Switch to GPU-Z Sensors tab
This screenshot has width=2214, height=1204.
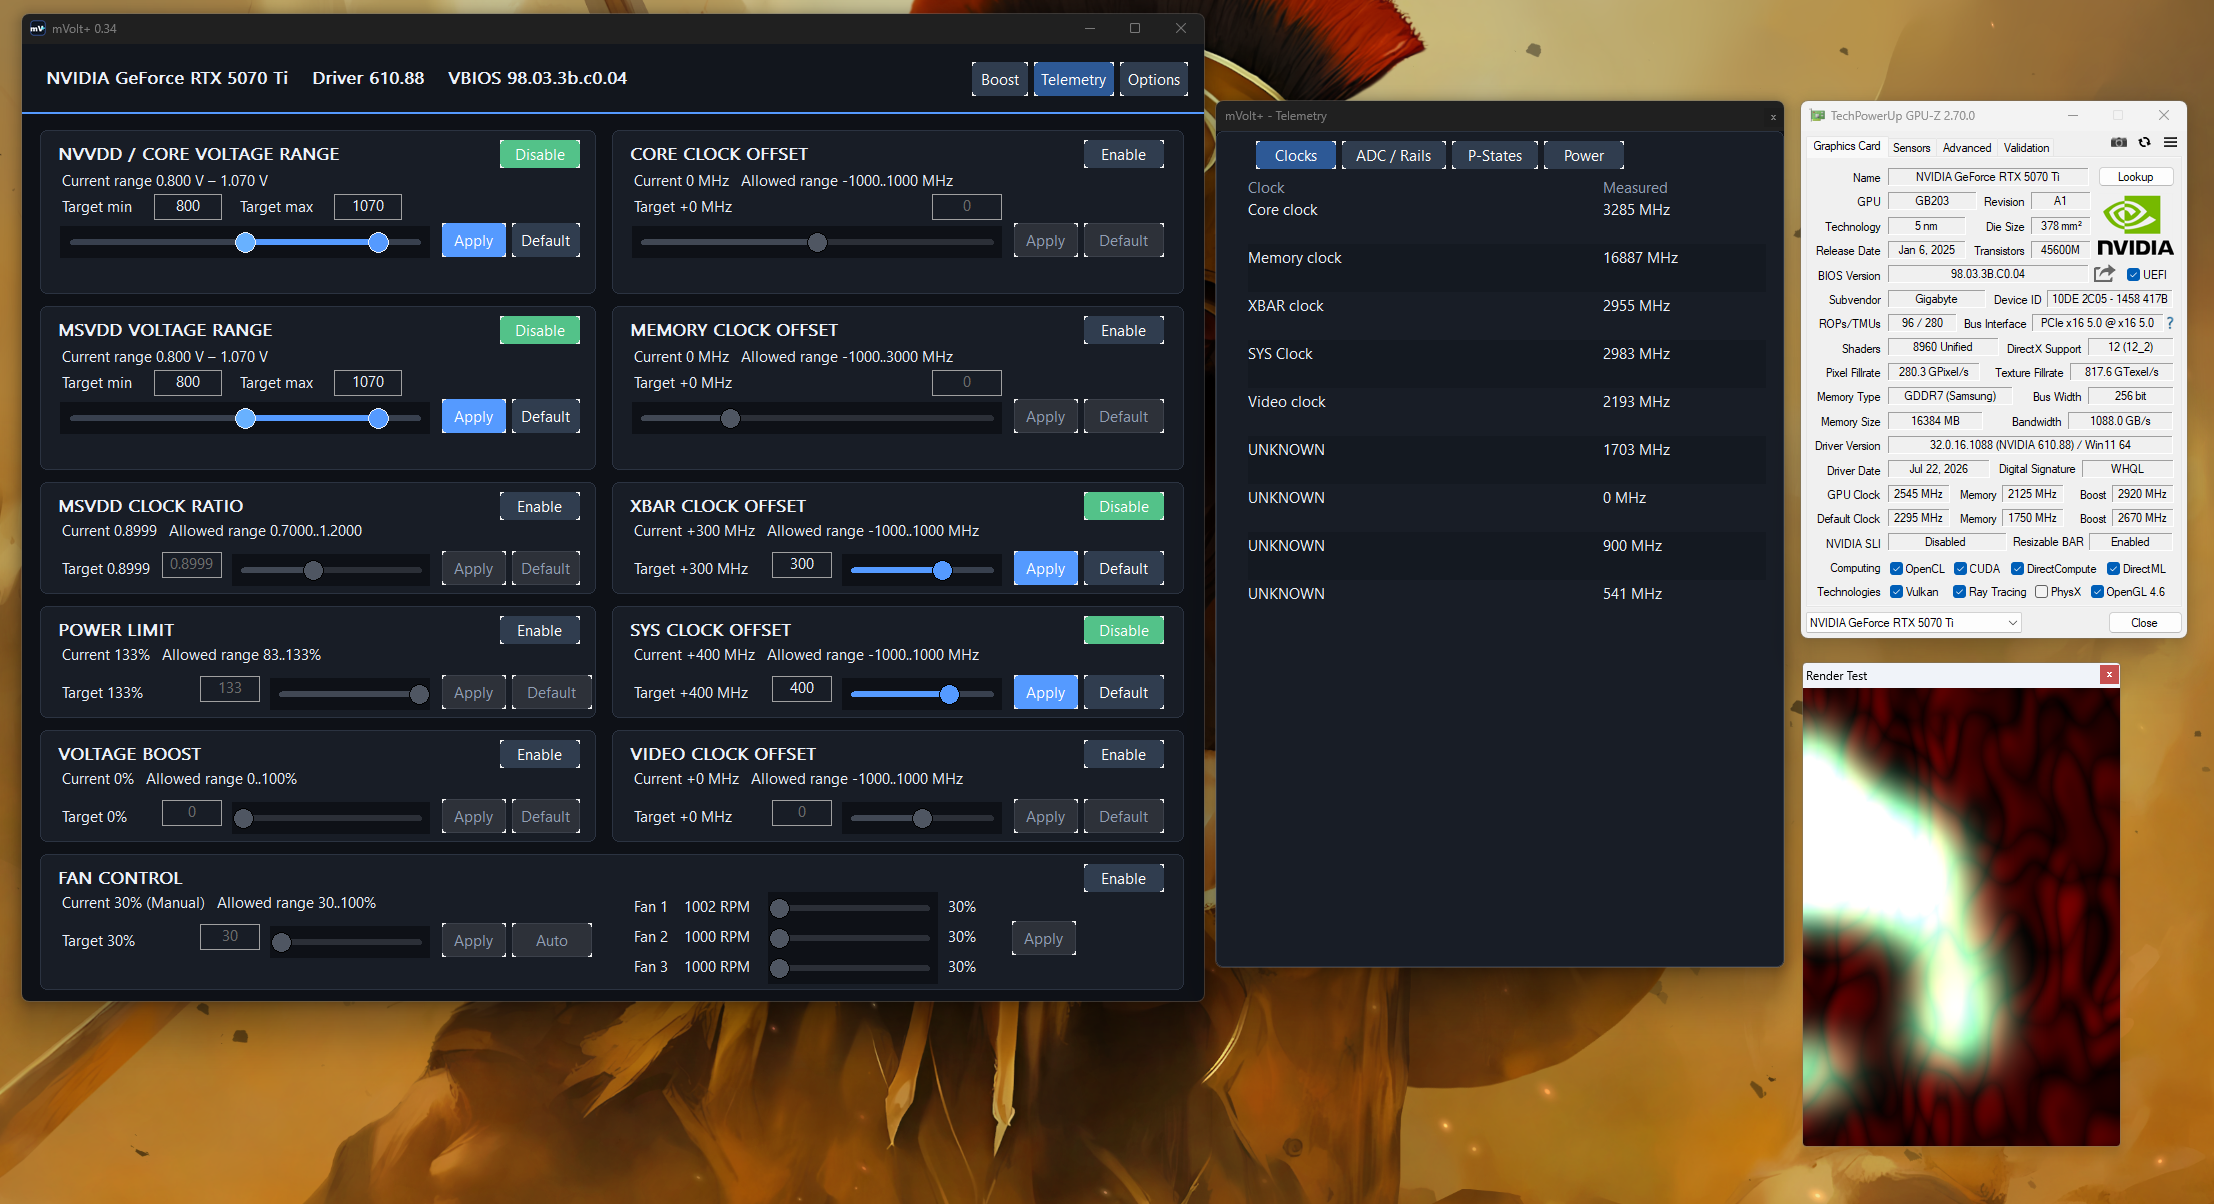pos(1911,148)
